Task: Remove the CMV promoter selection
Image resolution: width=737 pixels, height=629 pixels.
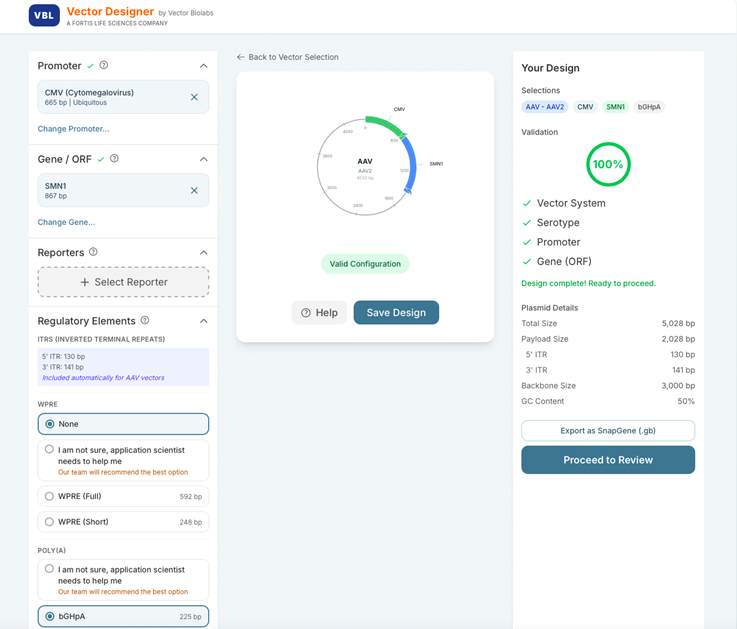Action: pos(194,97)
